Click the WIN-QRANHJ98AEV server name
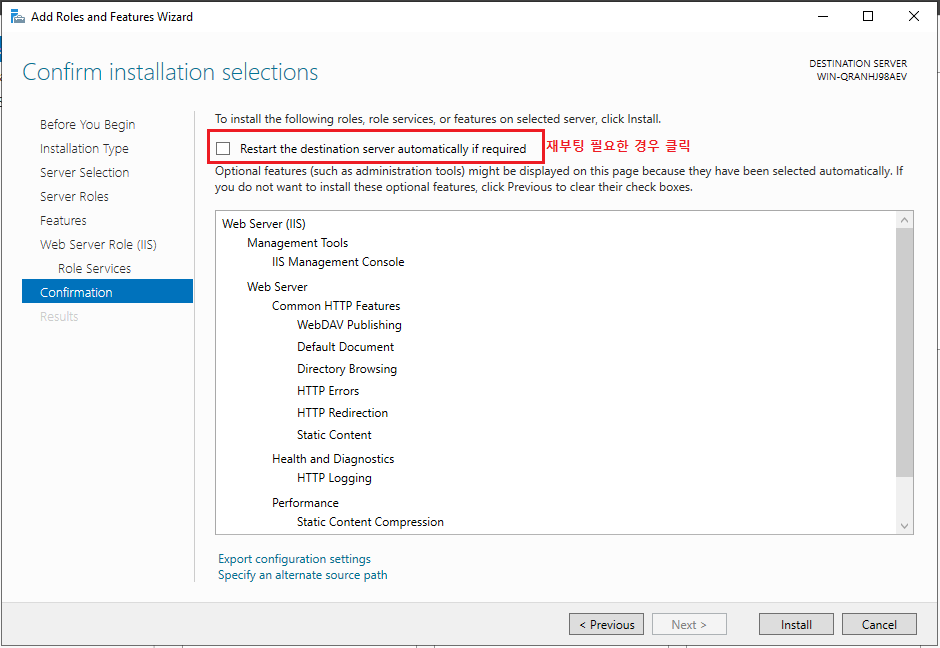 pos(861,77)
